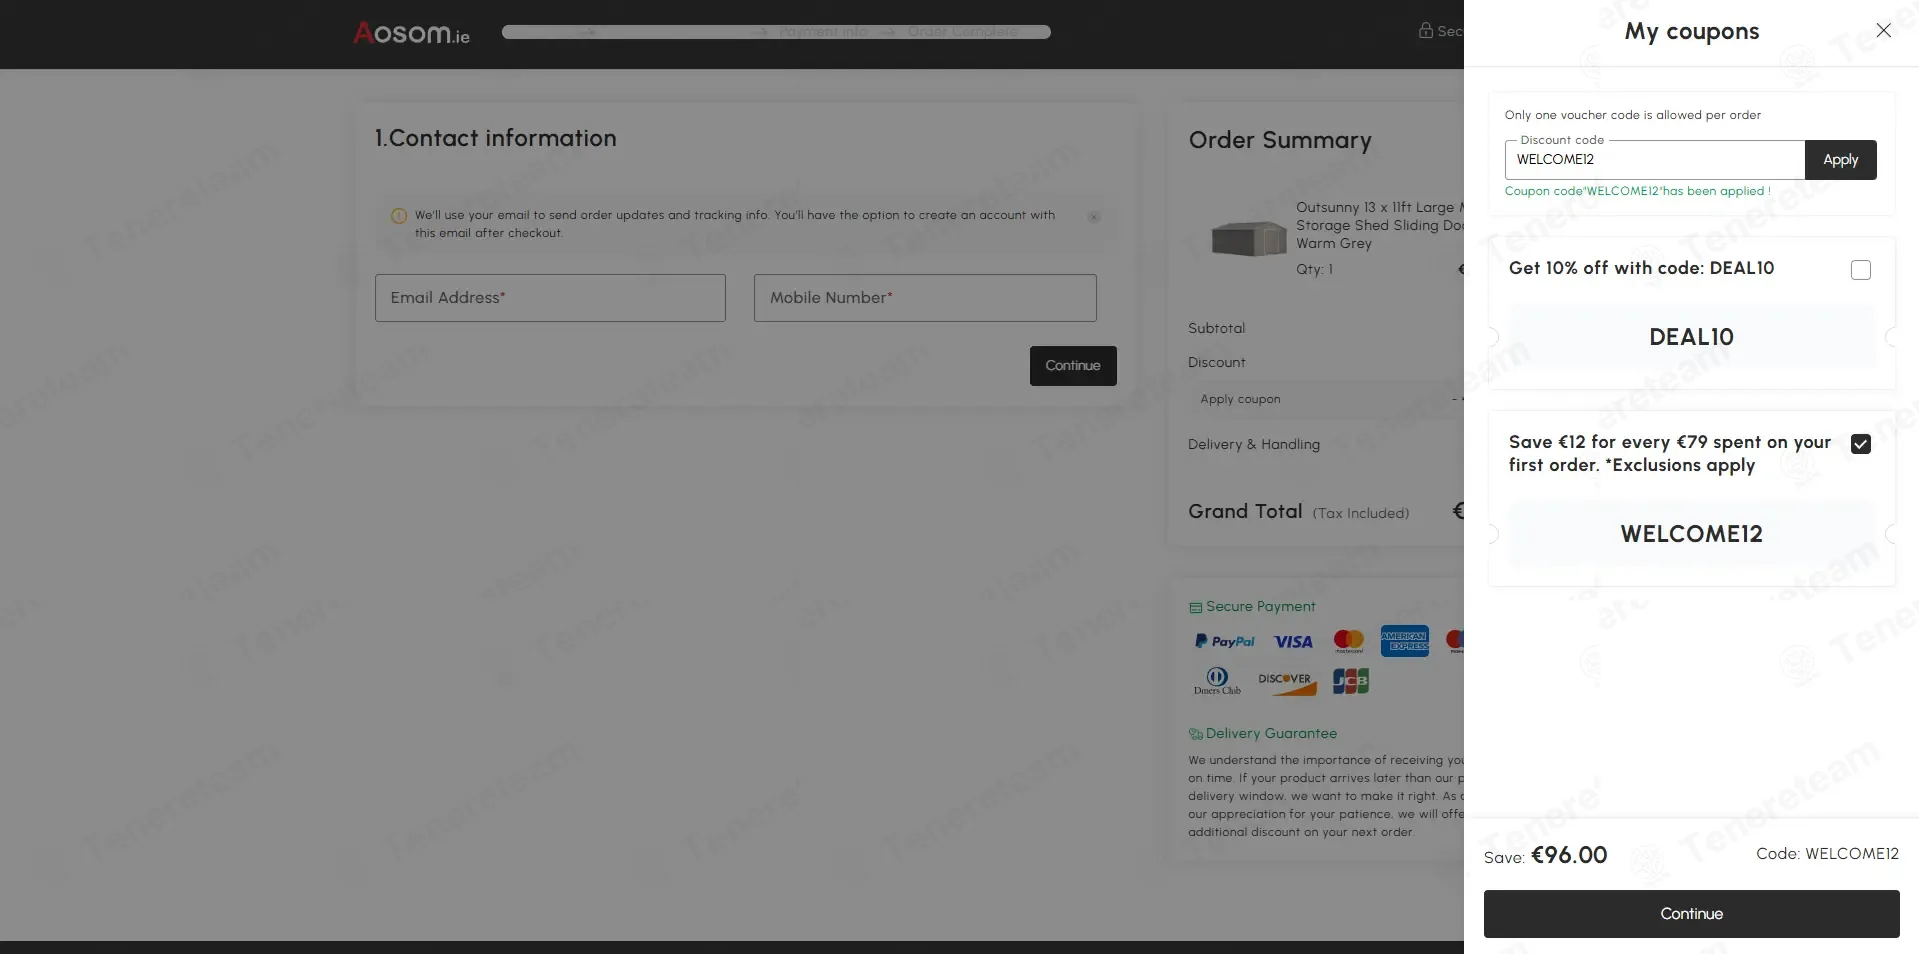Click the Outsunny storage shed product title

tap(1380, 225)
